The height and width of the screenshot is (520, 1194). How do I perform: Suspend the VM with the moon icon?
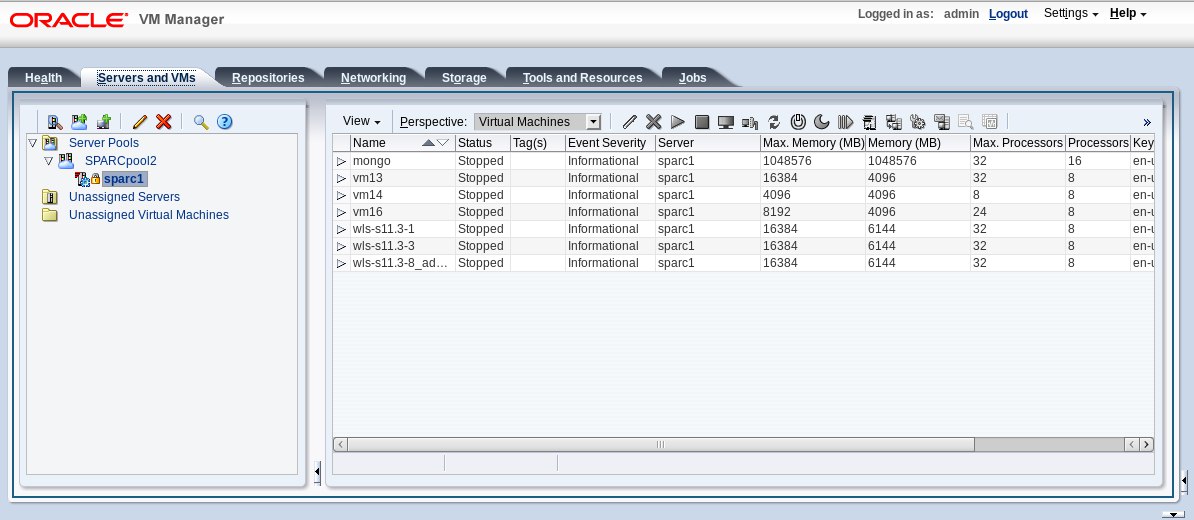pos(822,122)
